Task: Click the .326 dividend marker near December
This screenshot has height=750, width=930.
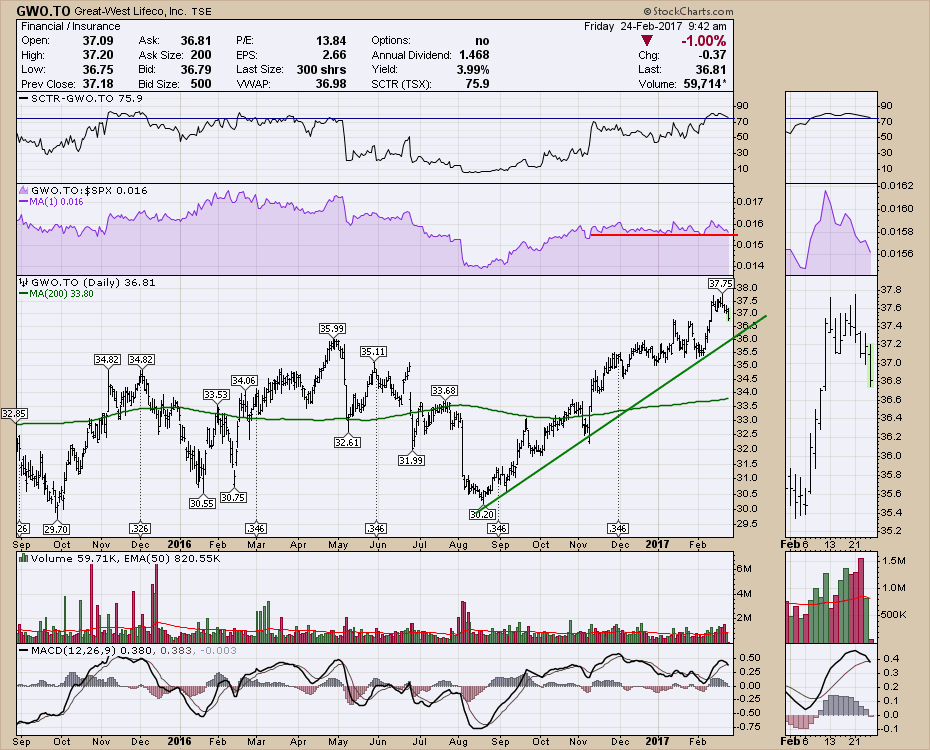Action: click(x=140, y=528)
